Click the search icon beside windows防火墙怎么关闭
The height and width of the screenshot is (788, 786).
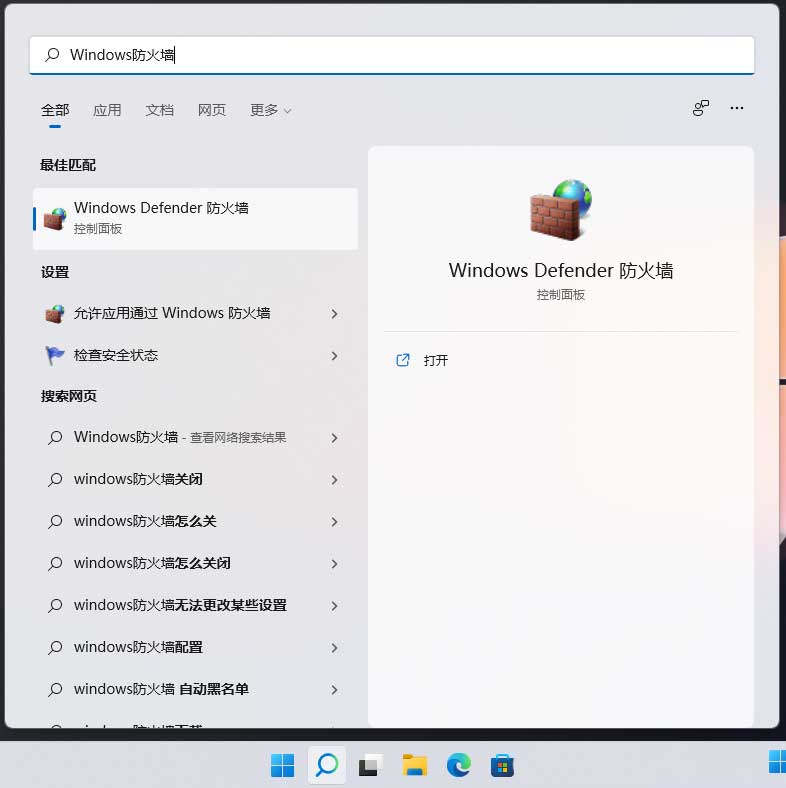(x=55, y=564)
